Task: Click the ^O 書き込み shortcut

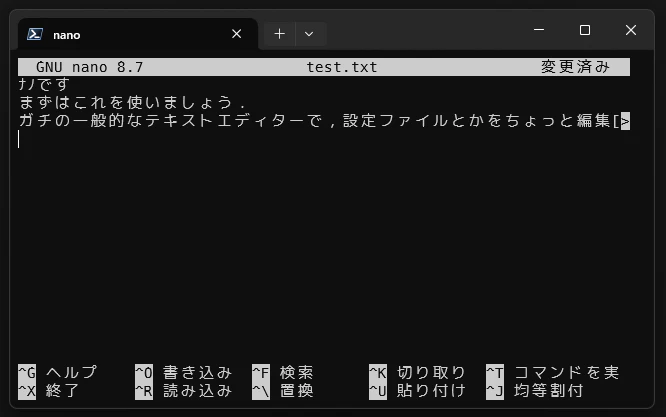Action: tap(183, 372)
